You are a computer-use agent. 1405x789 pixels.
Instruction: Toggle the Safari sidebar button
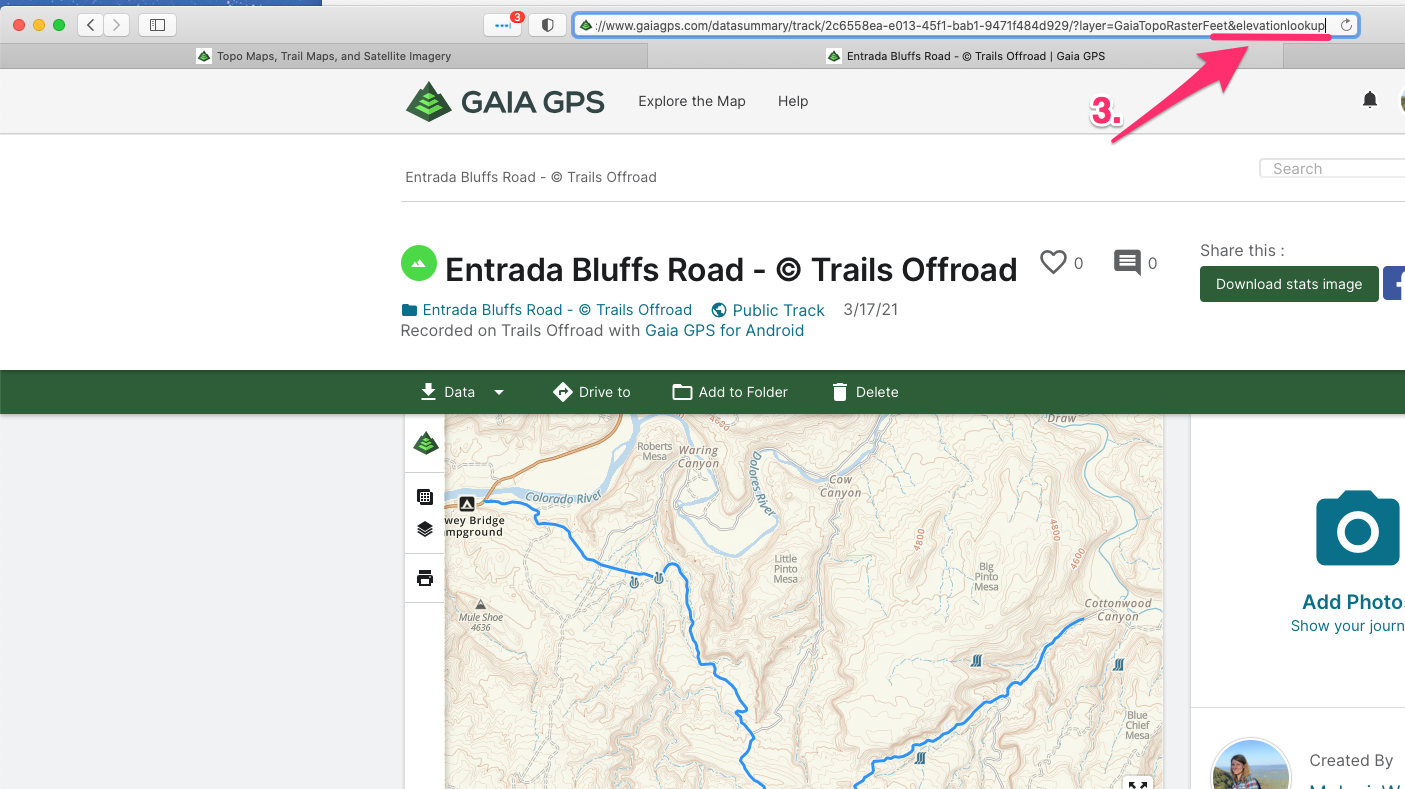(x=157, y=25)
